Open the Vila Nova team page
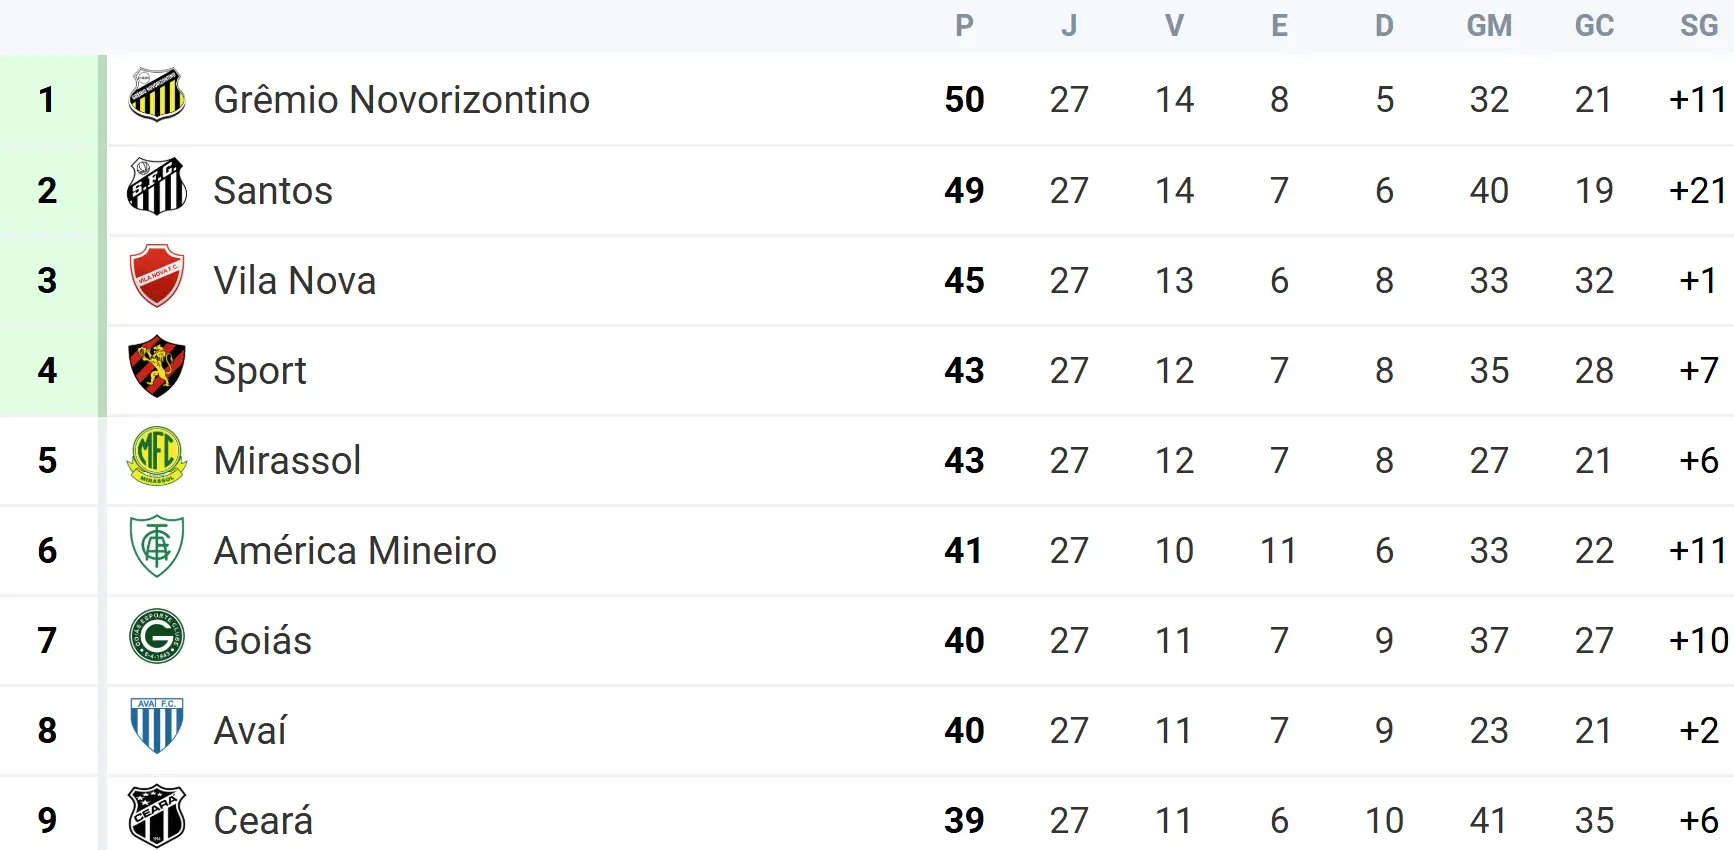The width and height of the screenshot is (1734, 850). [x=295, y=281]
